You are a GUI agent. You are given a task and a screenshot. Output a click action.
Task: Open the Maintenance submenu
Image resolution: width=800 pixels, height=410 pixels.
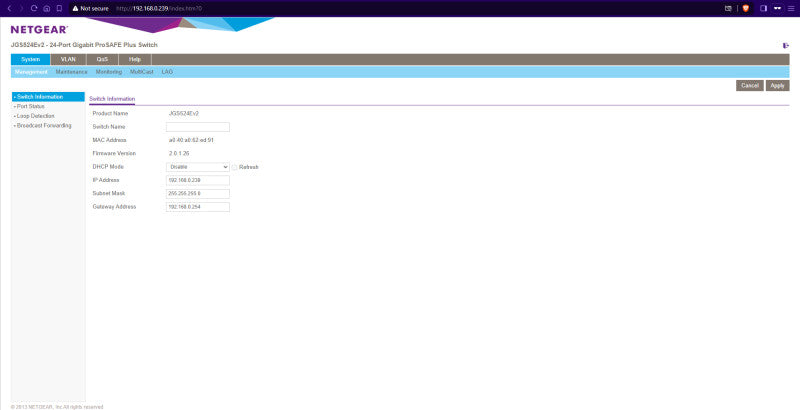71,72
